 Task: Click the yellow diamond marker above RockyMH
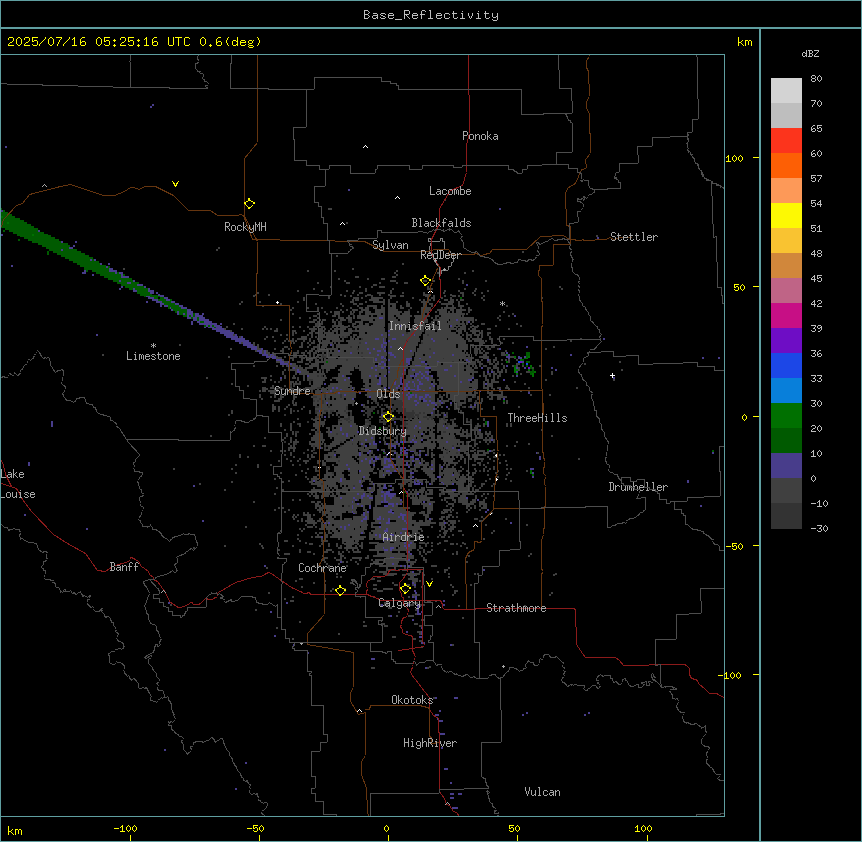pyautogui.click(x=249, y=204)
